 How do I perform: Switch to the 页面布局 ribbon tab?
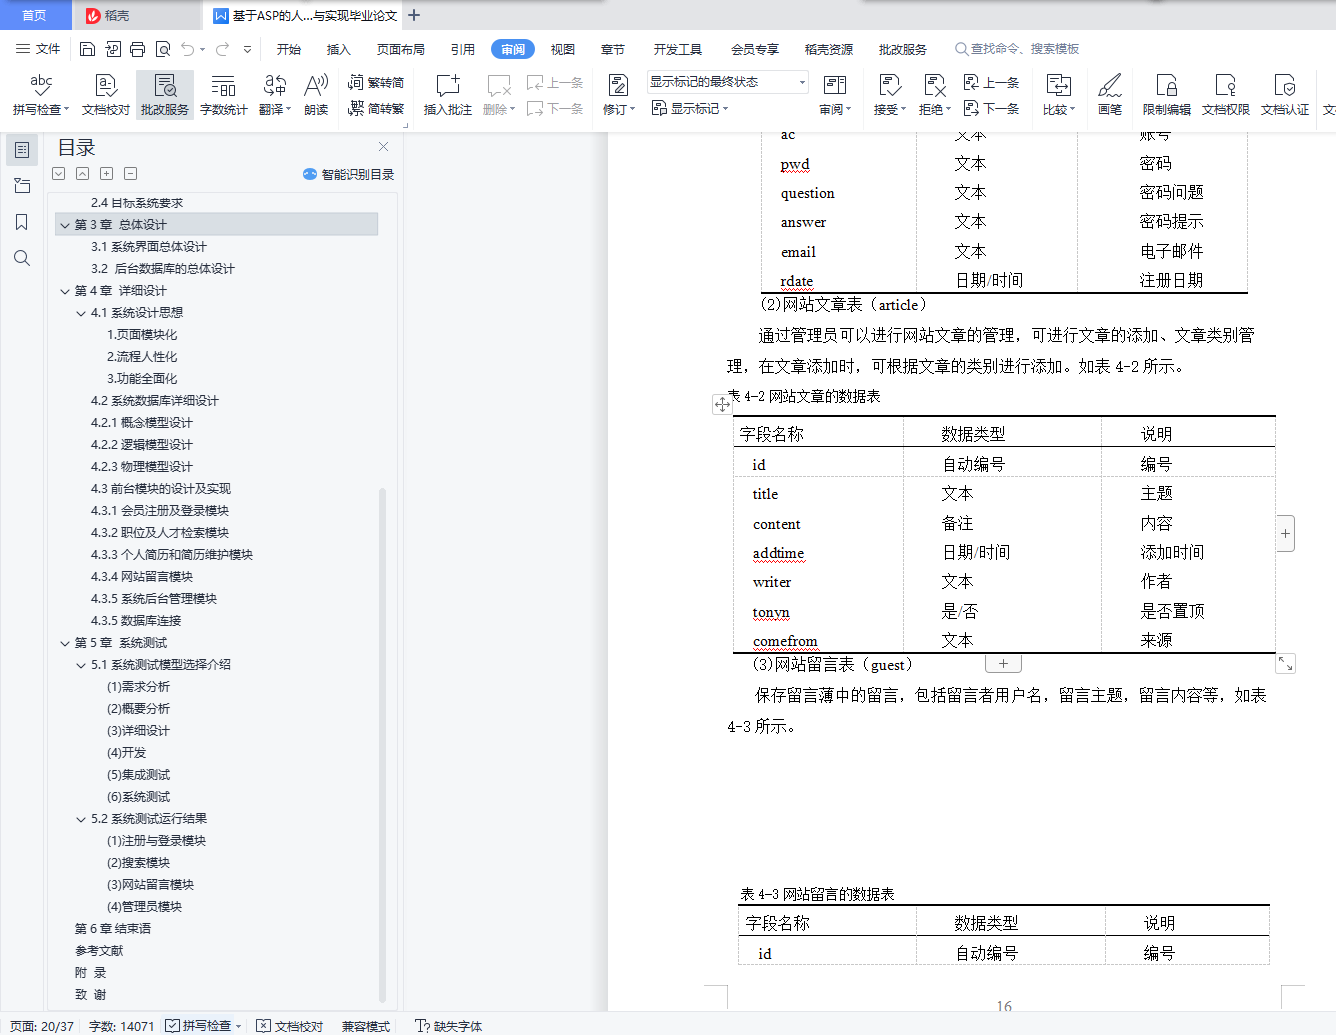pos(401,49)
